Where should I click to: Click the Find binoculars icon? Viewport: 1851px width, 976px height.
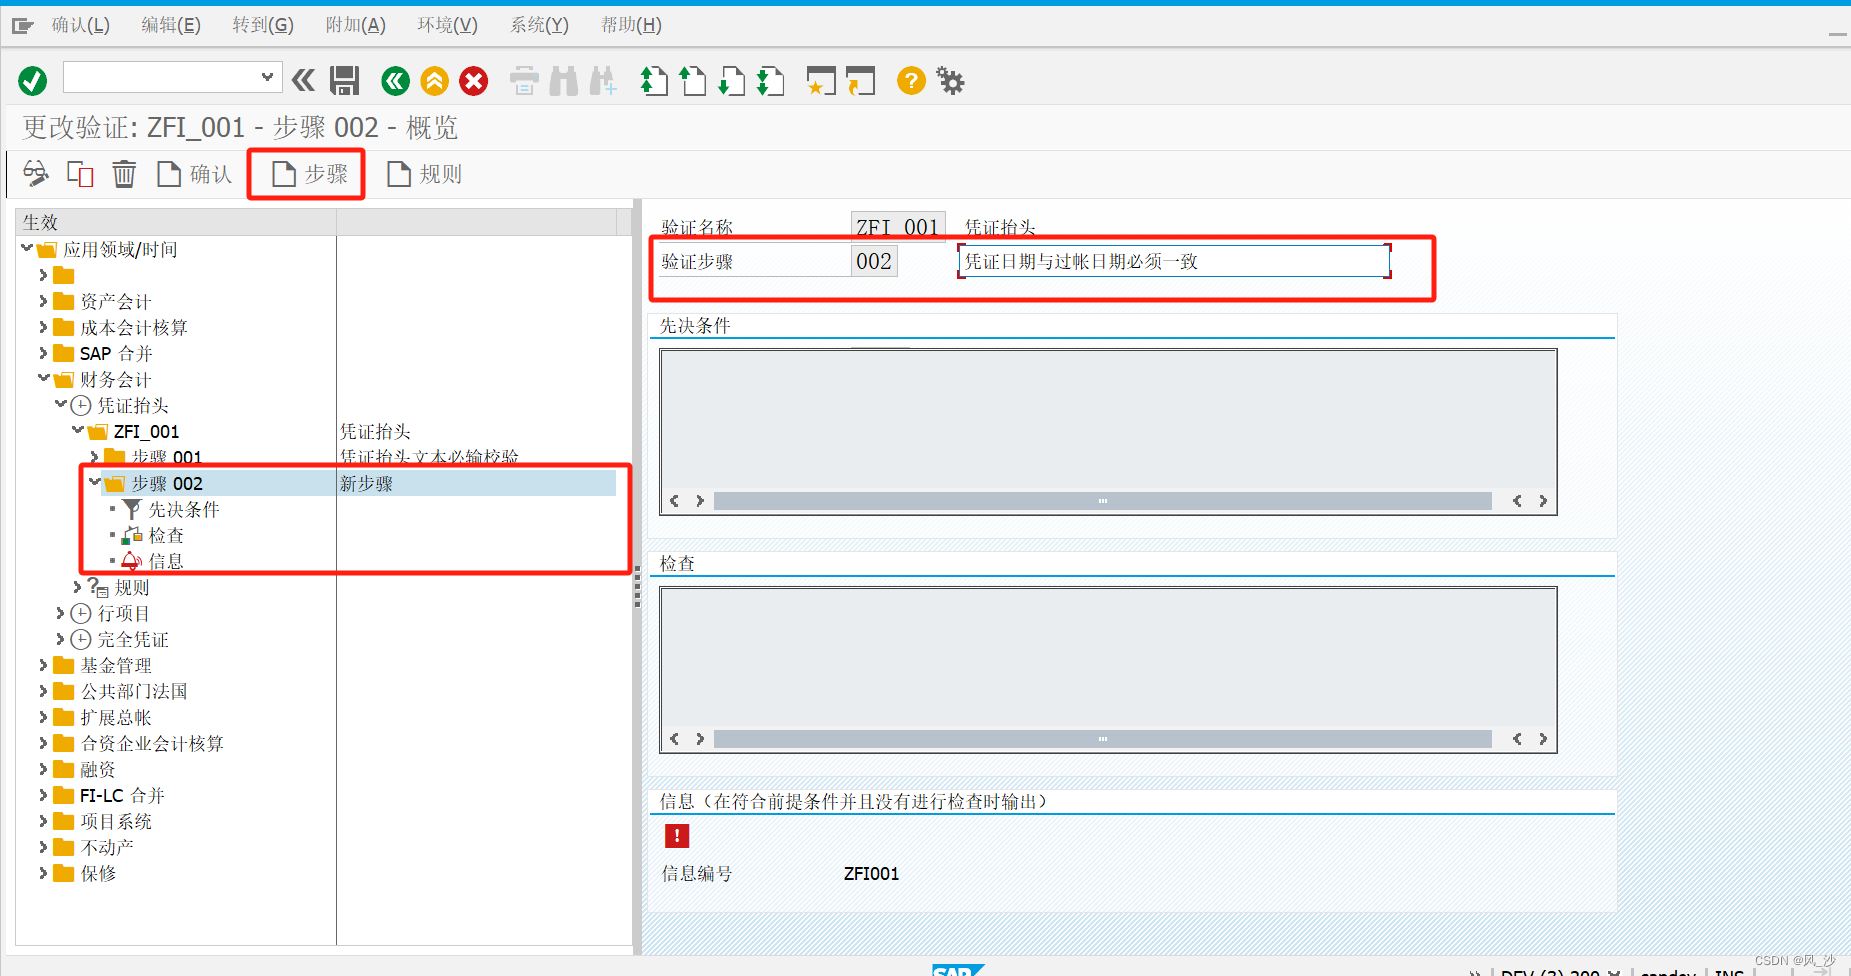point(564,81)
